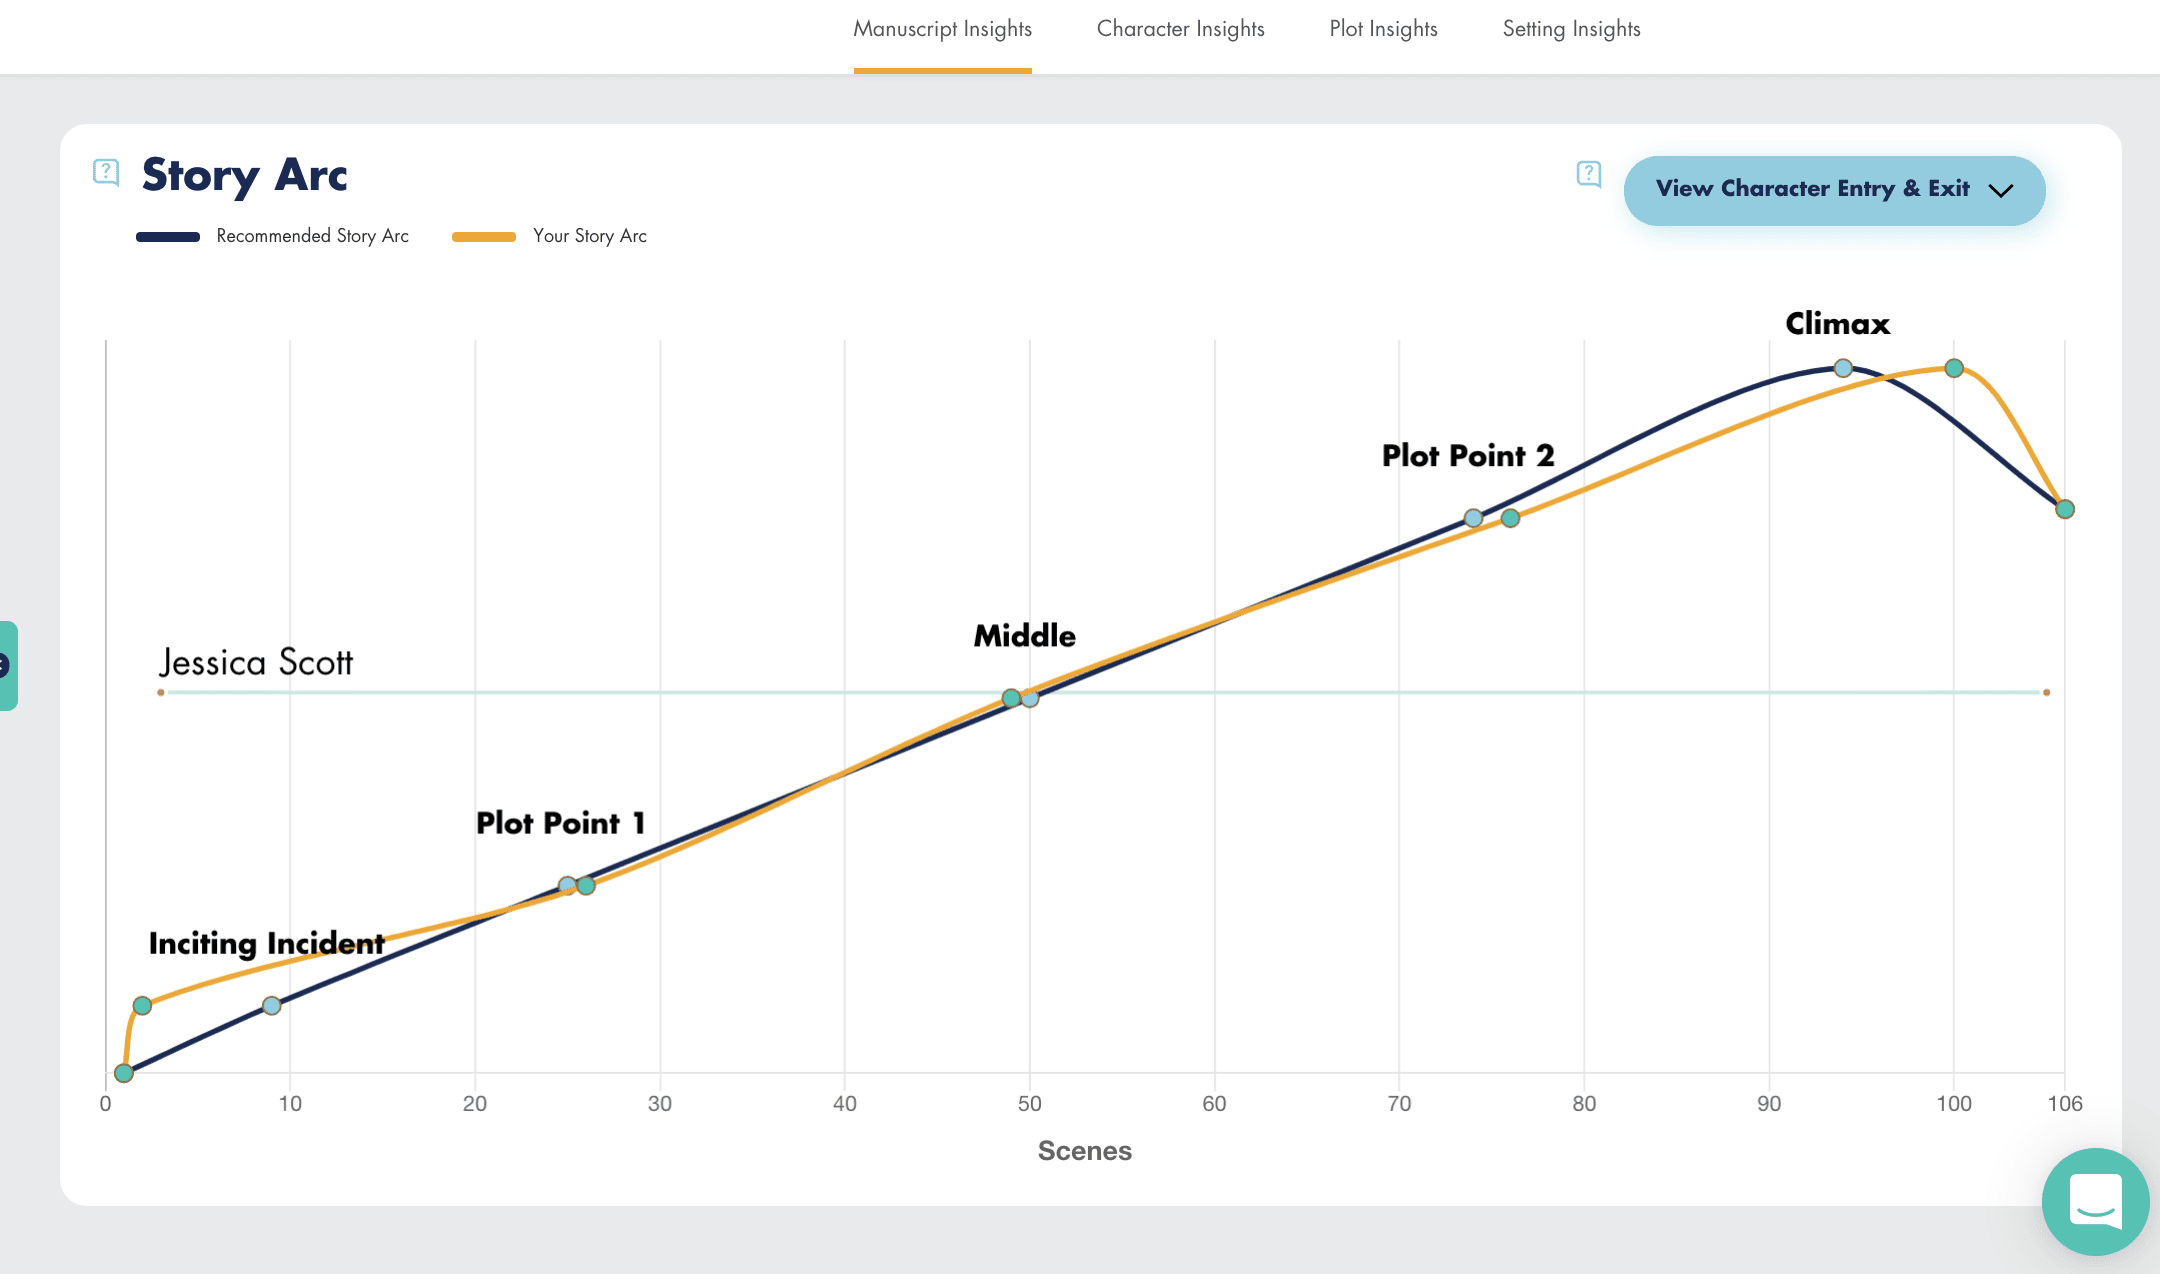Click help icon beside View Character button
2160x1274 pixels.
[x=1588, y=174]
